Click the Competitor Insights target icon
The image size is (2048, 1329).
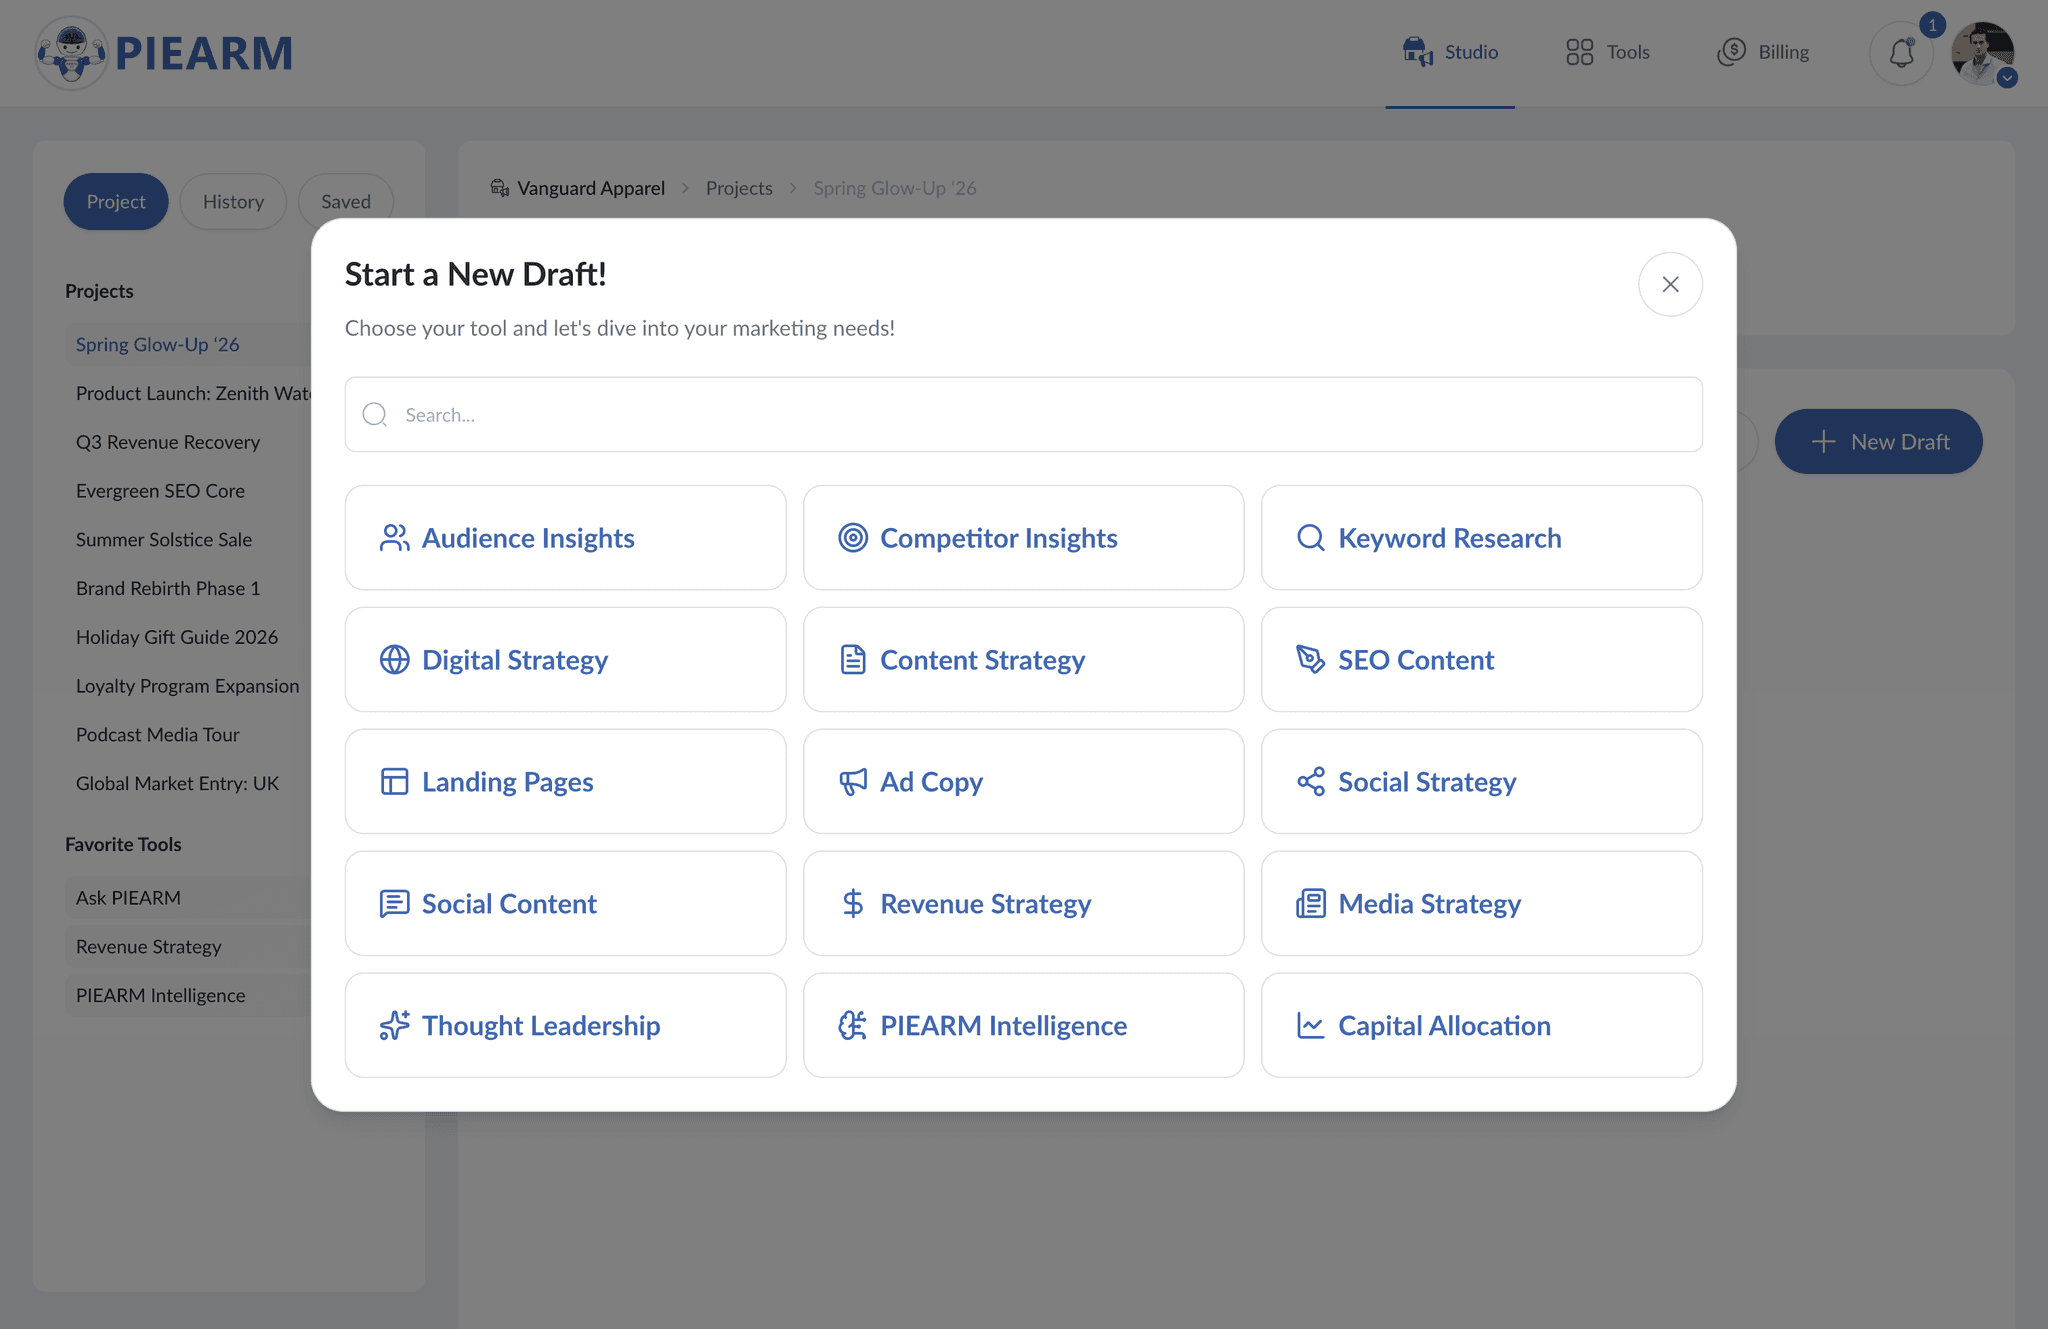point(853,538)
